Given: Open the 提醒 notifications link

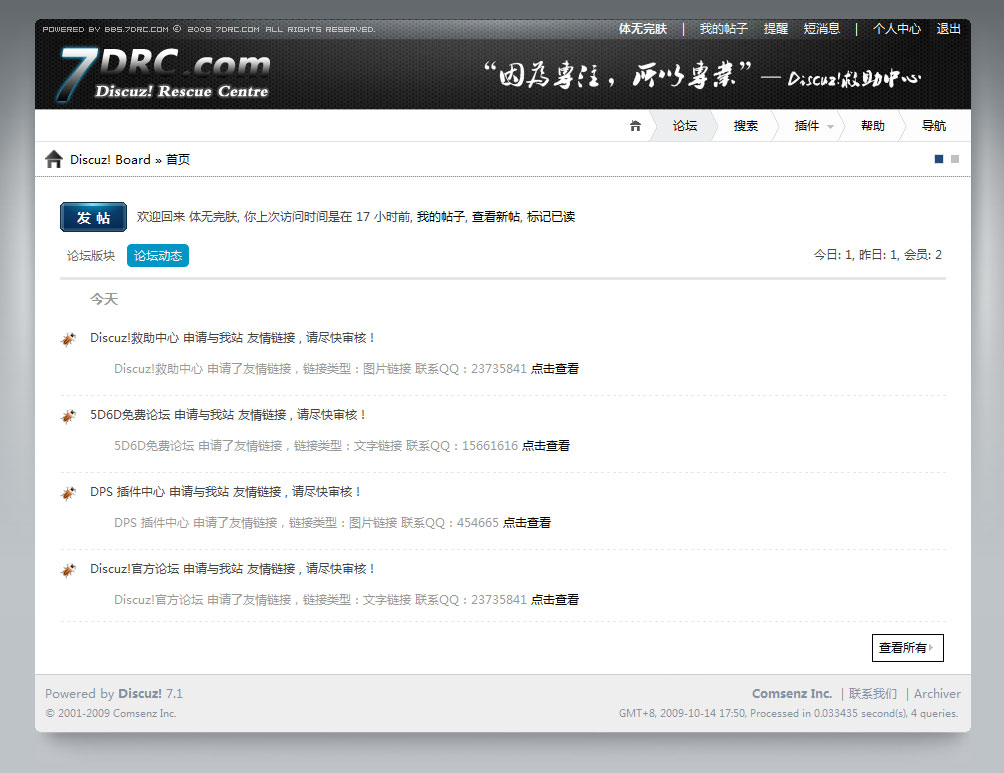Looking at the screenshot, I should pos(775,29).
